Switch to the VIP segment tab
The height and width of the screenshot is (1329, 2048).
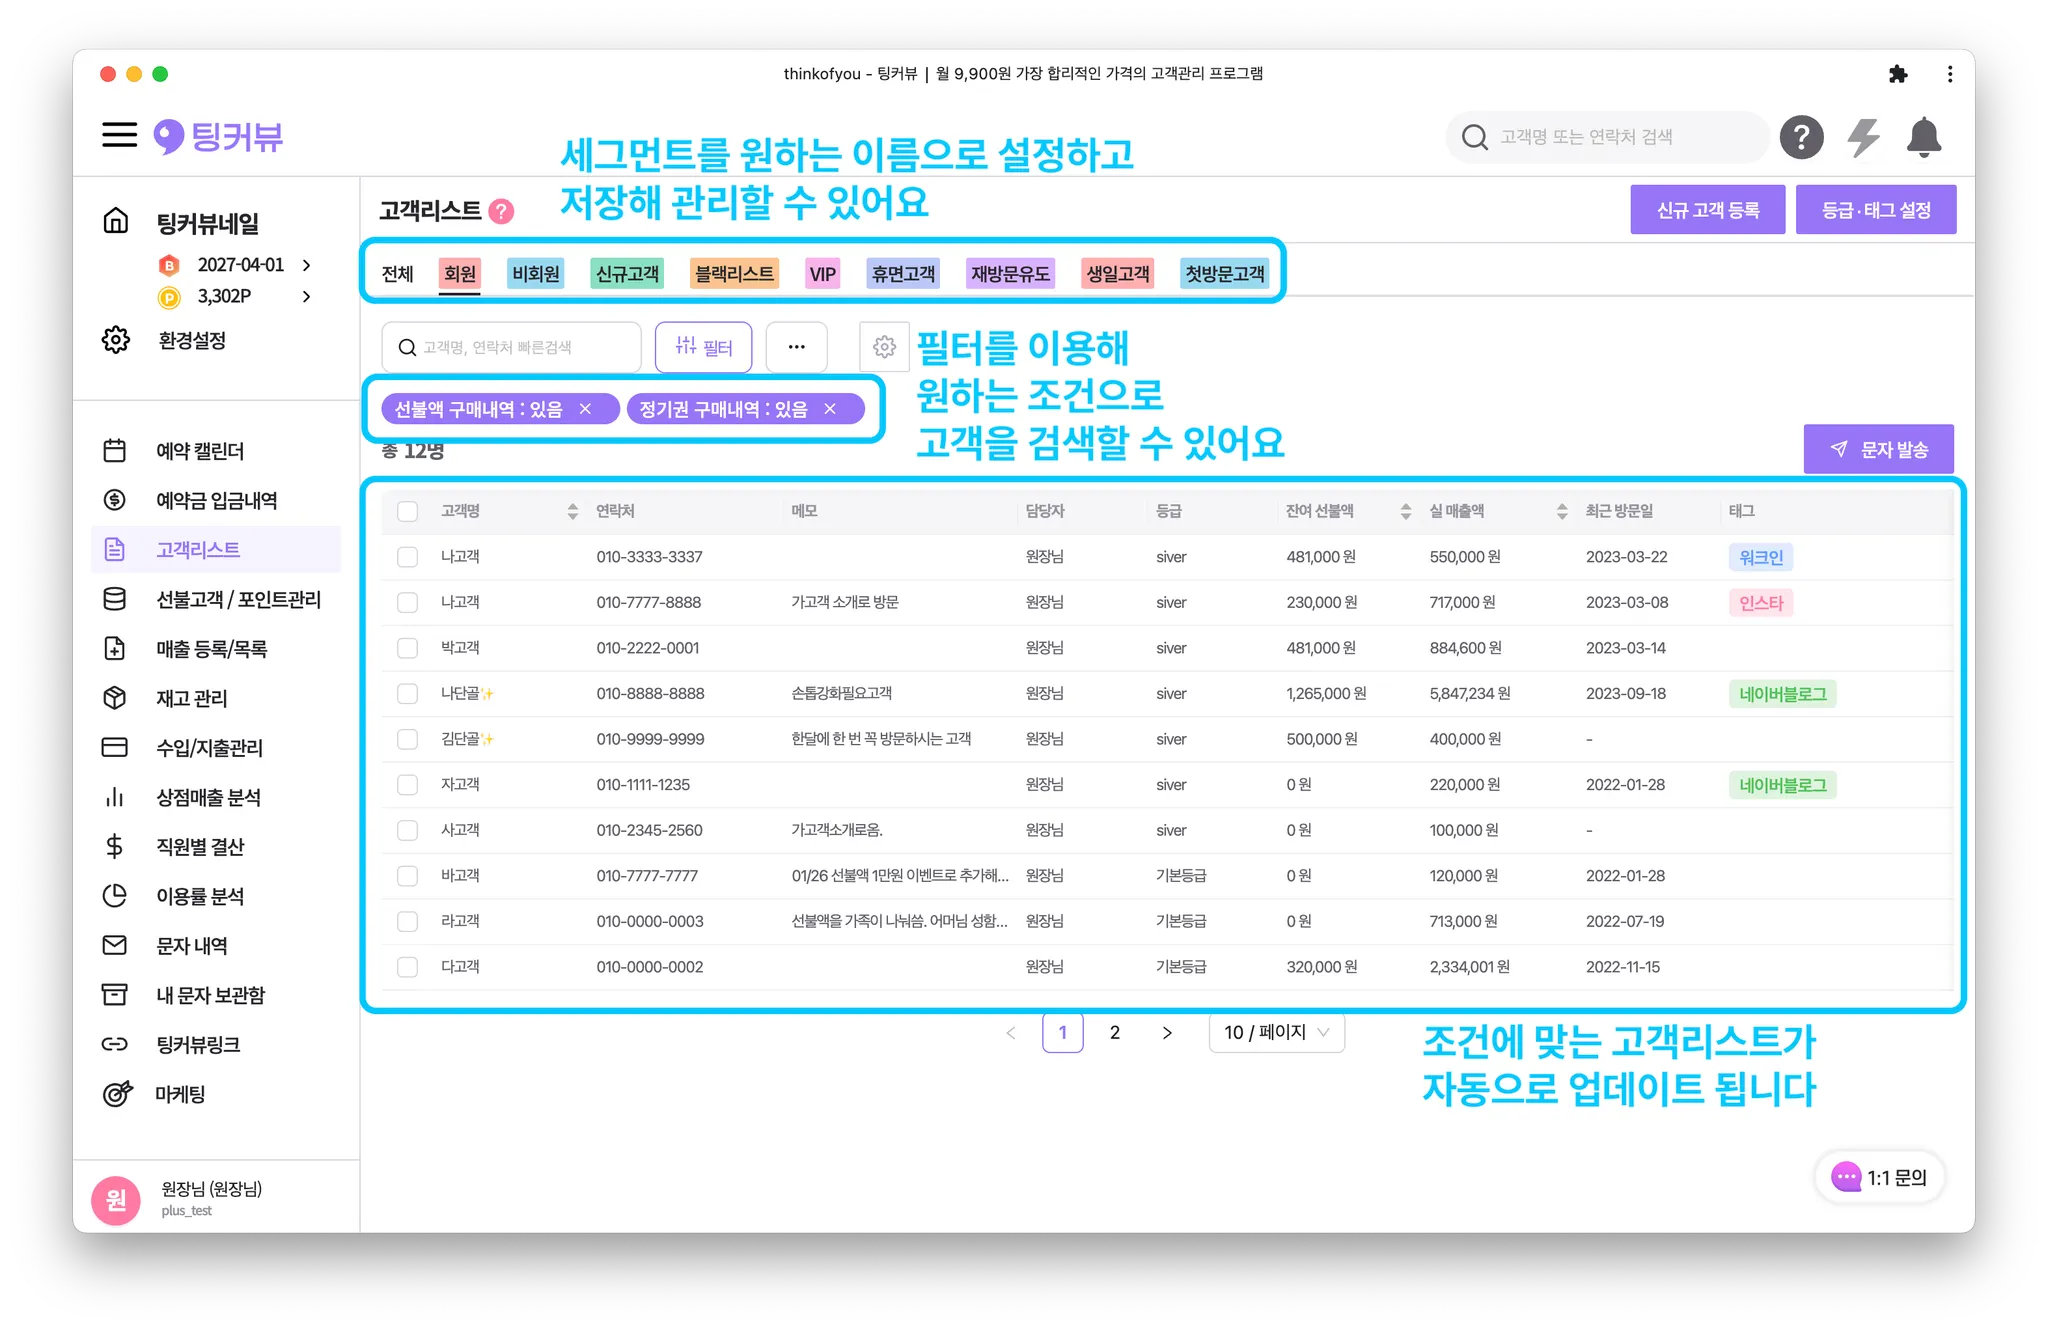point(822,274)
